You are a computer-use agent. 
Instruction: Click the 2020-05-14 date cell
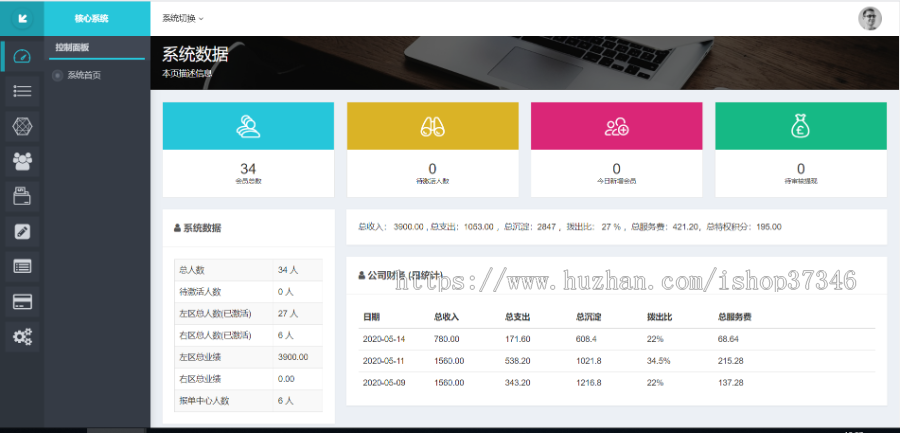click(384, 339)
